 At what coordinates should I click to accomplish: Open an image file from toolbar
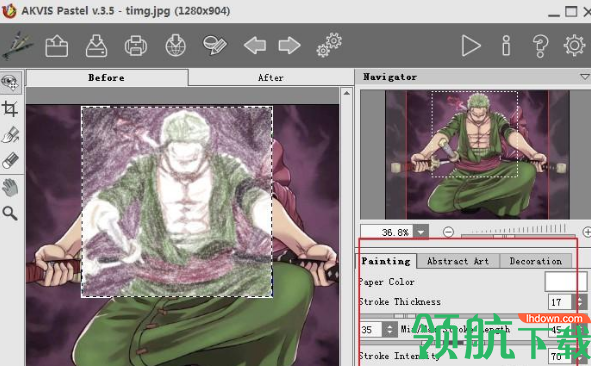point(57,46)
